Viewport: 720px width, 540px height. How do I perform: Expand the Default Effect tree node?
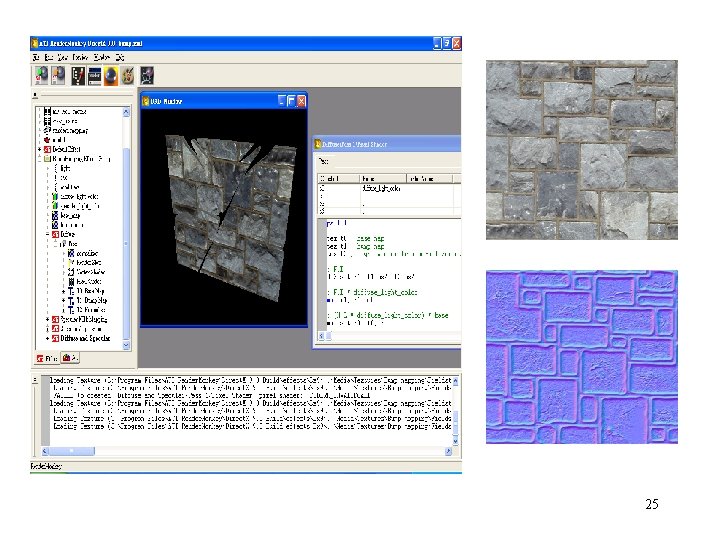[x=39, y=149]
